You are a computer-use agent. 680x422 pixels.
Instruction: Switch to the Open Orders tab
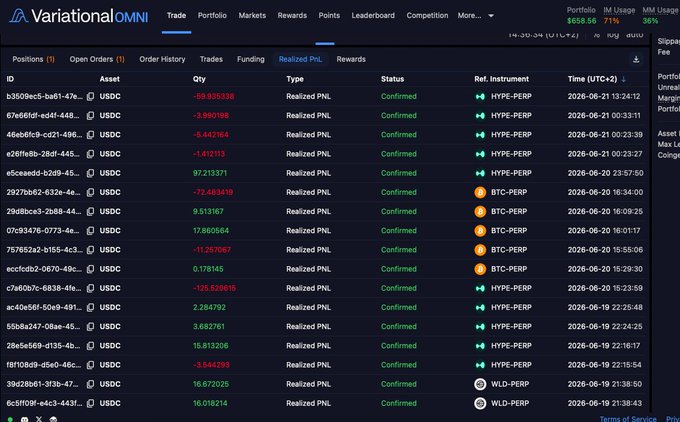coord(97,59)
